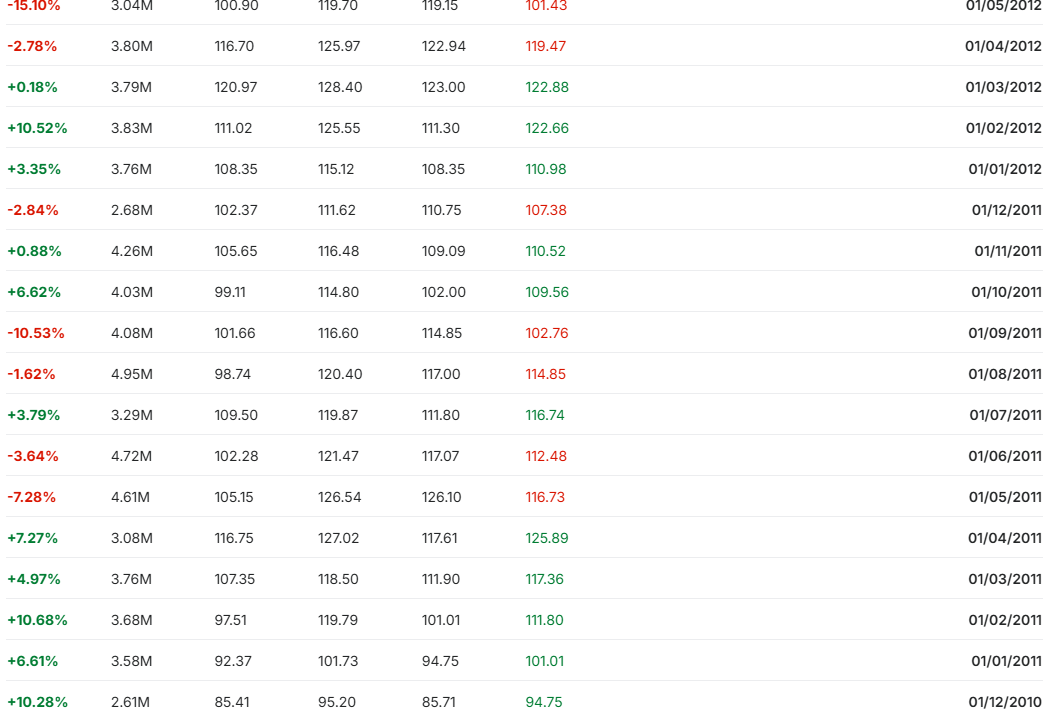Select the 01/01/2011 date

(1006, 661)
